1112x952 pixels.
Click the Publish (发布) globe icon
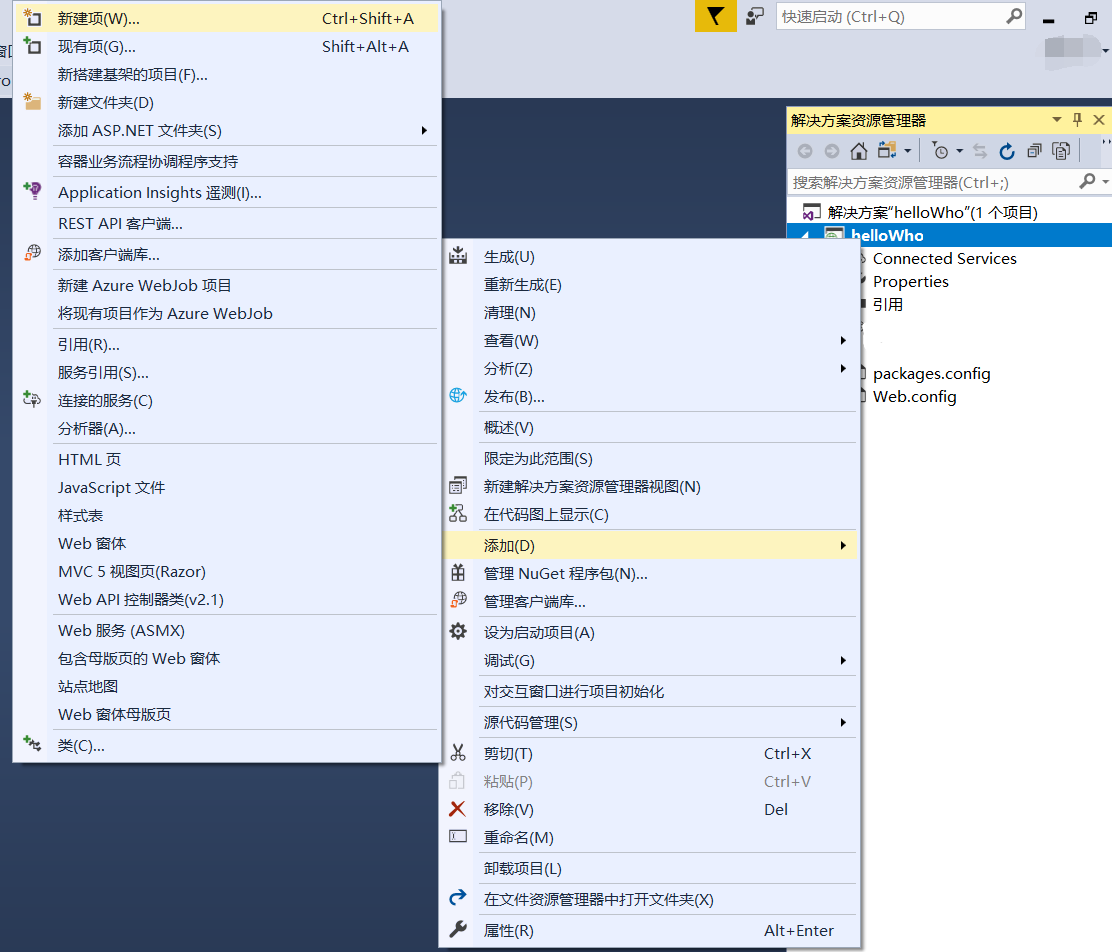tap(458, 396)
